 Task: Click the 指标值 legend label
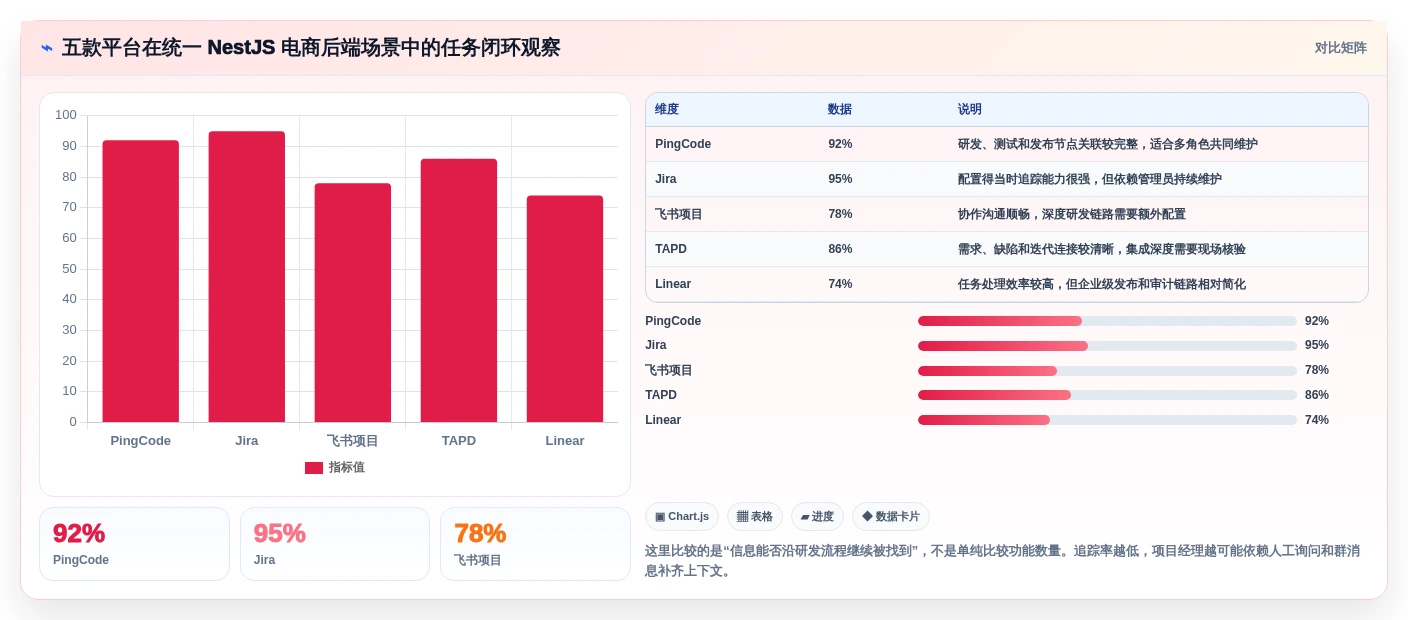[x=346, y=467]
